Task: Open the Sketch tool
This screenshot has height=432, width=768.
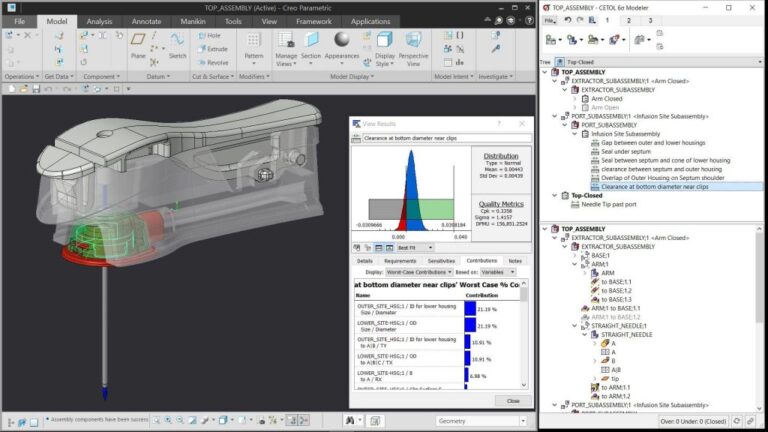Action: (x=177, y=45)
